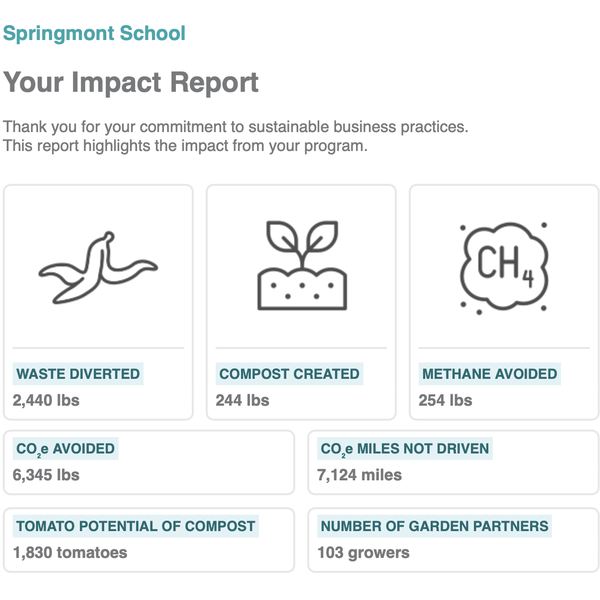Click the CO2e MILES NOT DRIVEN label
Viewport: 600px width, 600px height.
pos(405,449)
